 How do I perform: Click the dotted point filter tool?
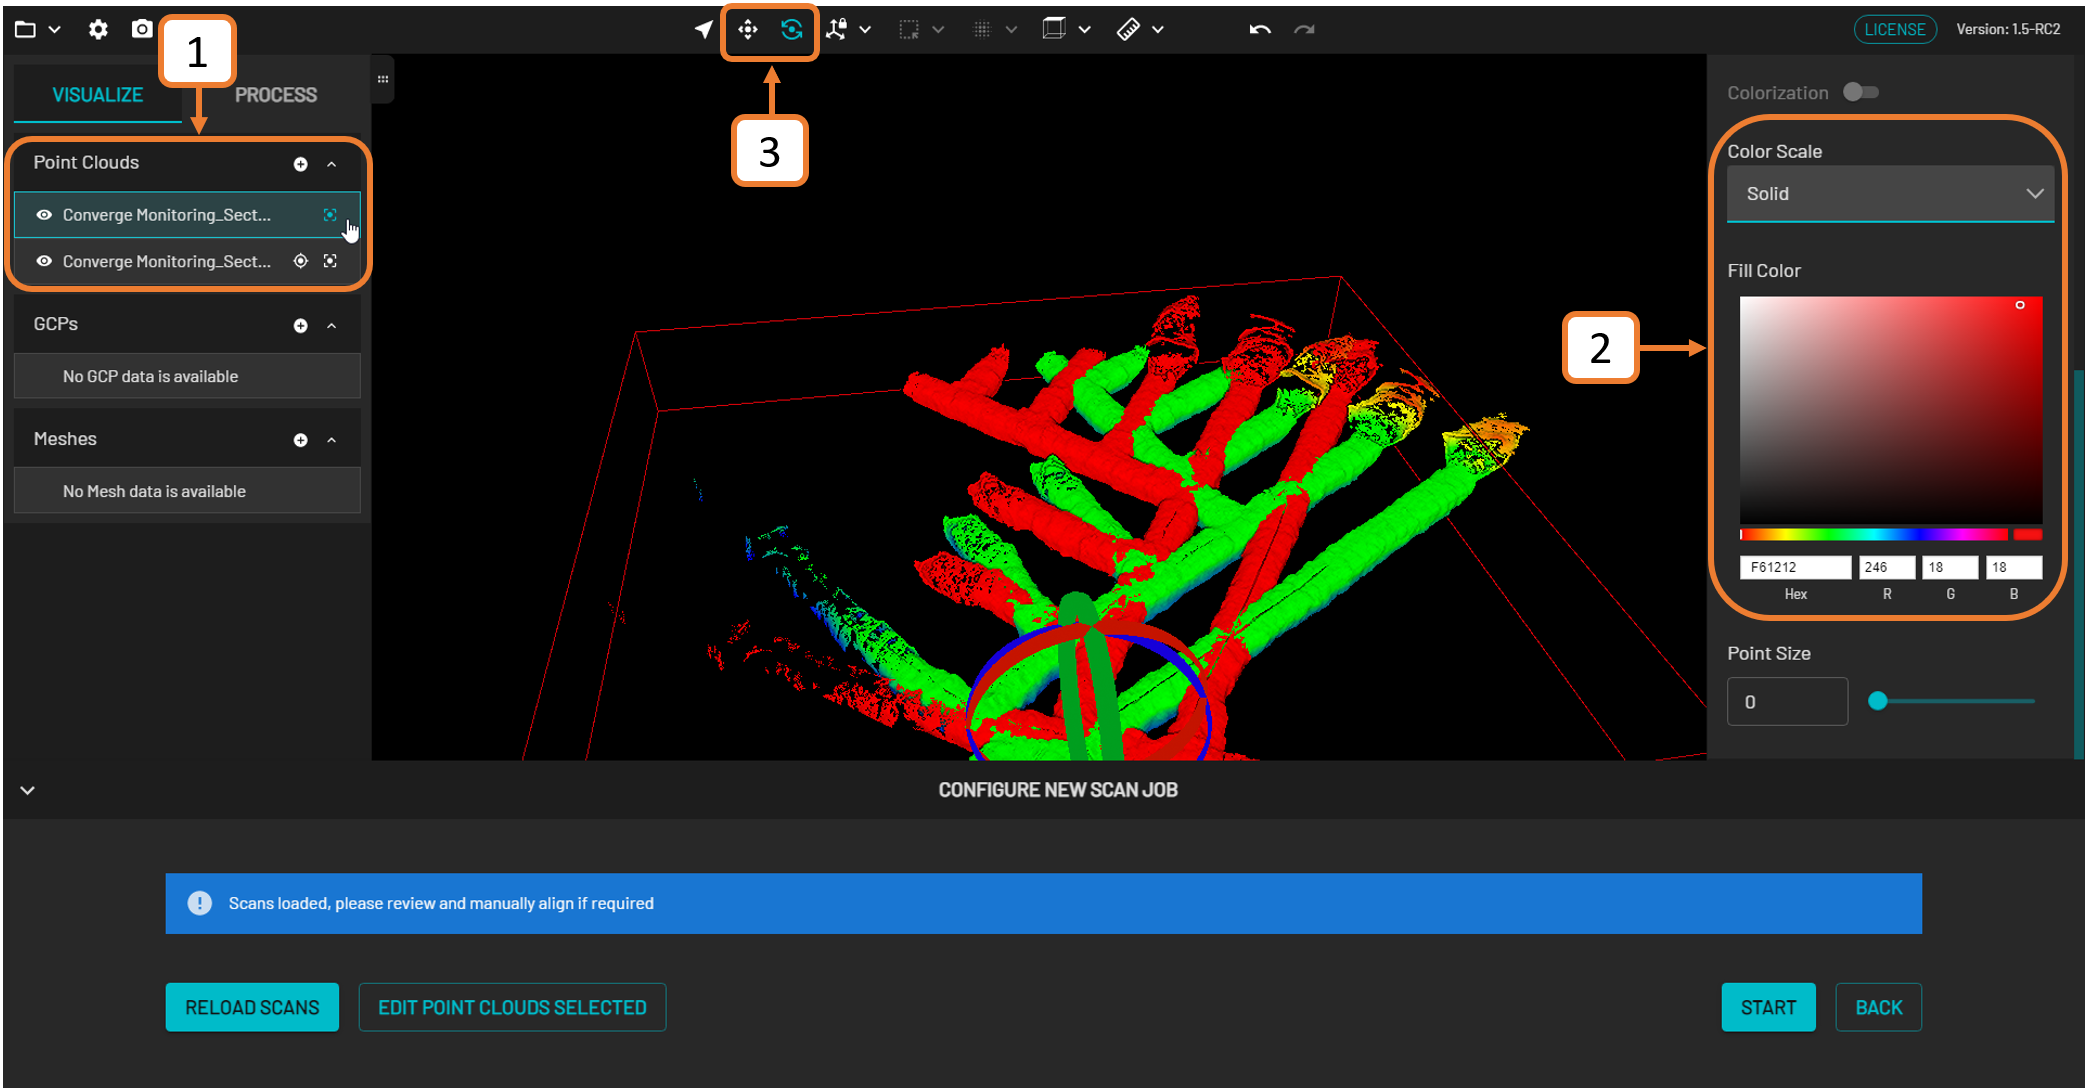coord(982,30)
